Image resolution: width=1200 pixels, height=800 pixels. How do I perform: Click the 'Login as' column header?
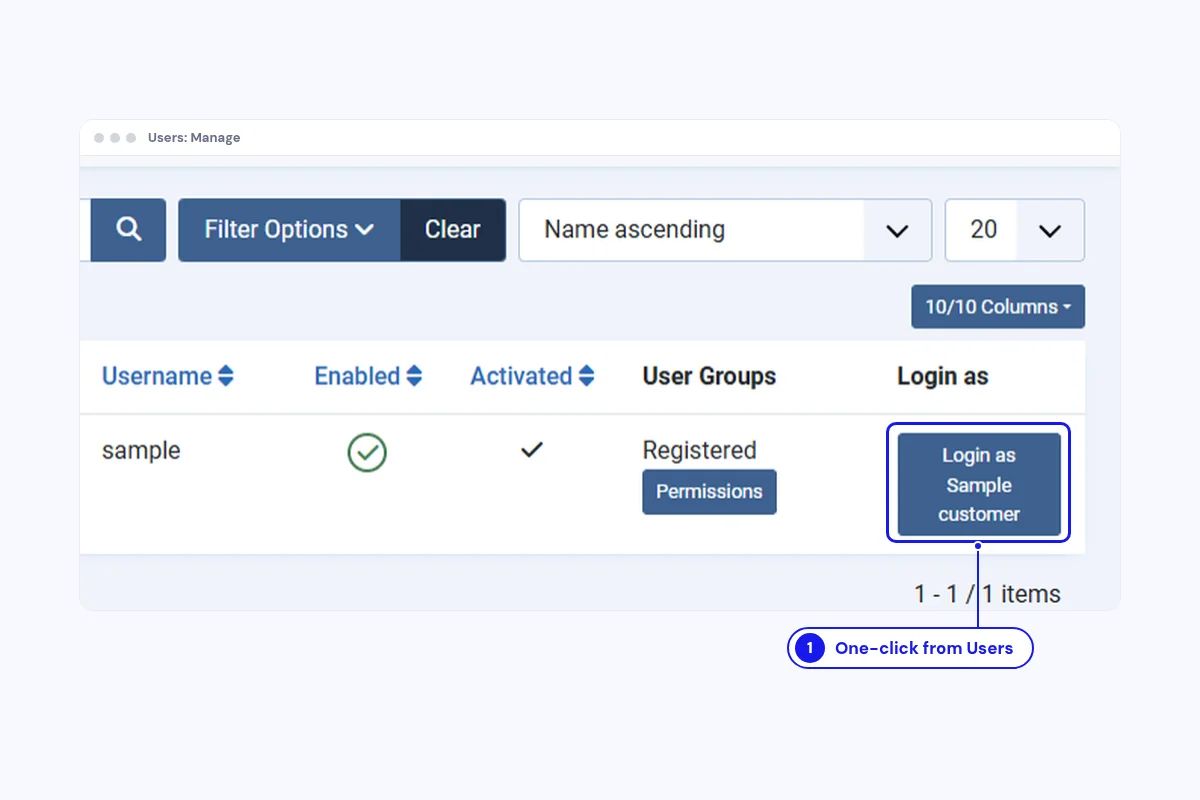pos(943,376)
